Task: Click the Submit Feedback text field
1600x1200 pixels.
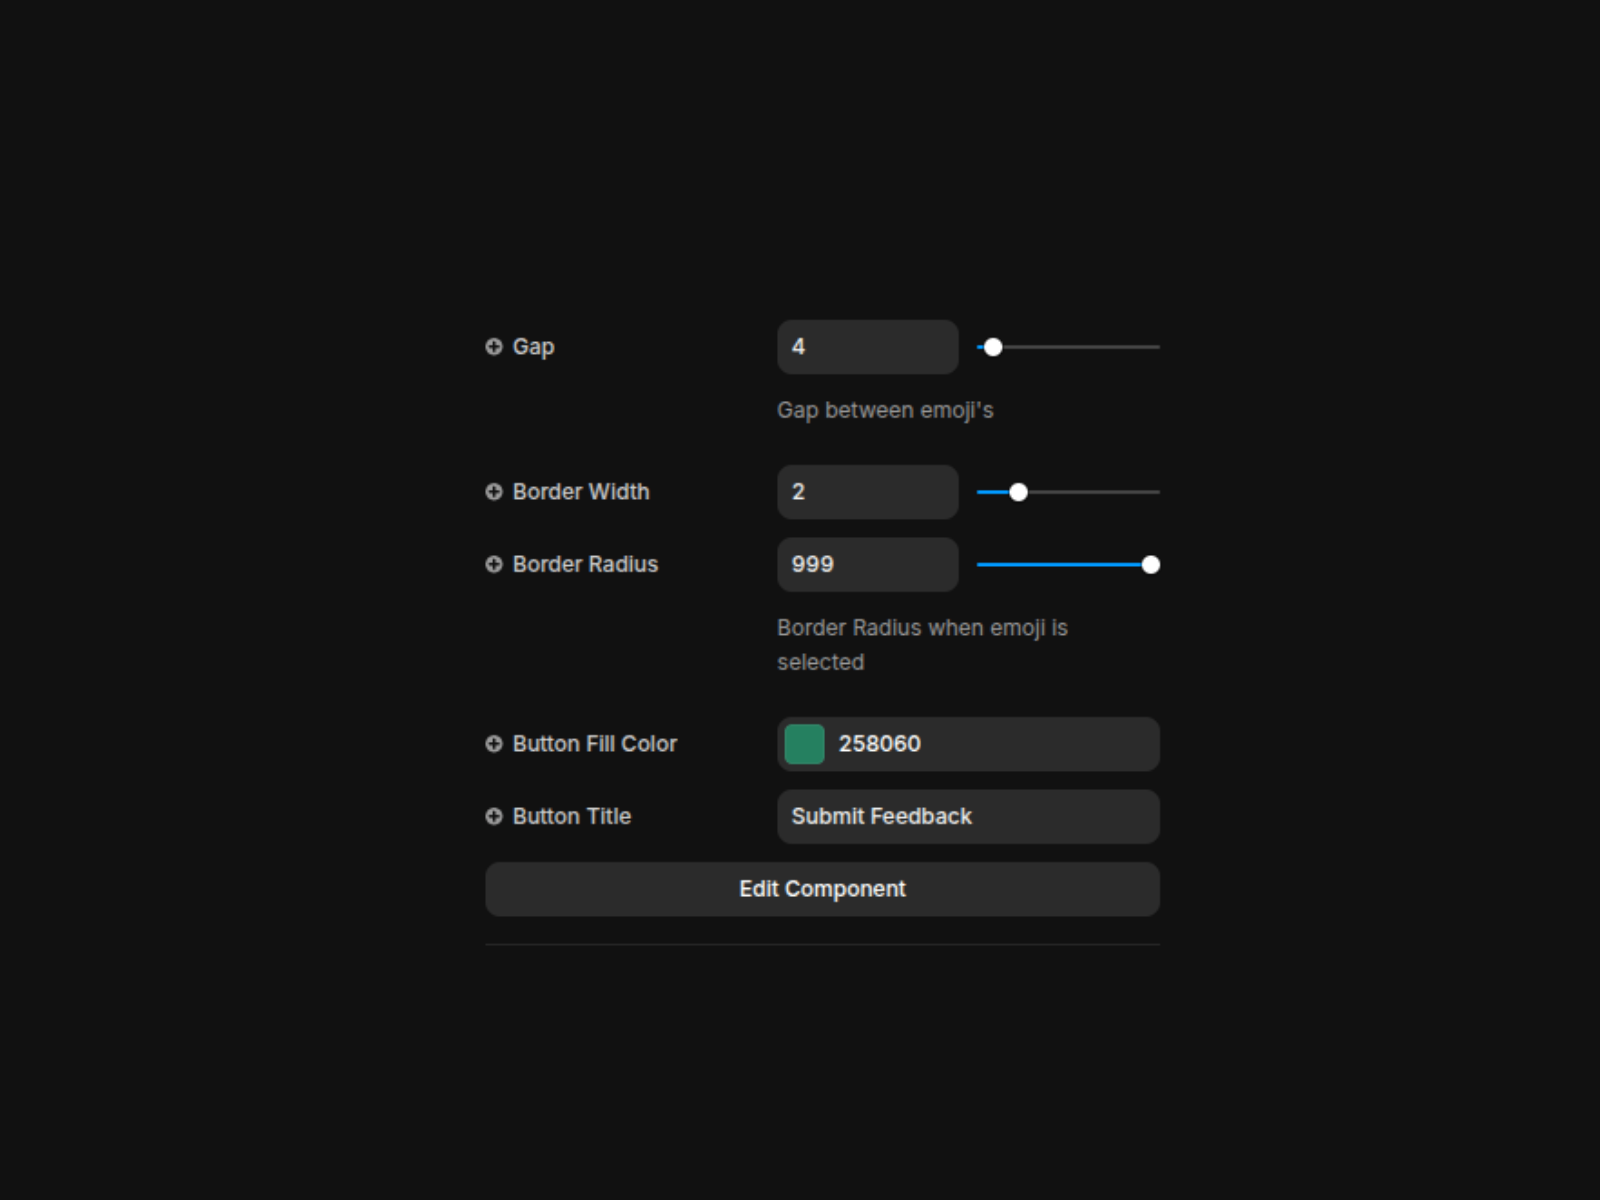Action: tap(968, 817)
